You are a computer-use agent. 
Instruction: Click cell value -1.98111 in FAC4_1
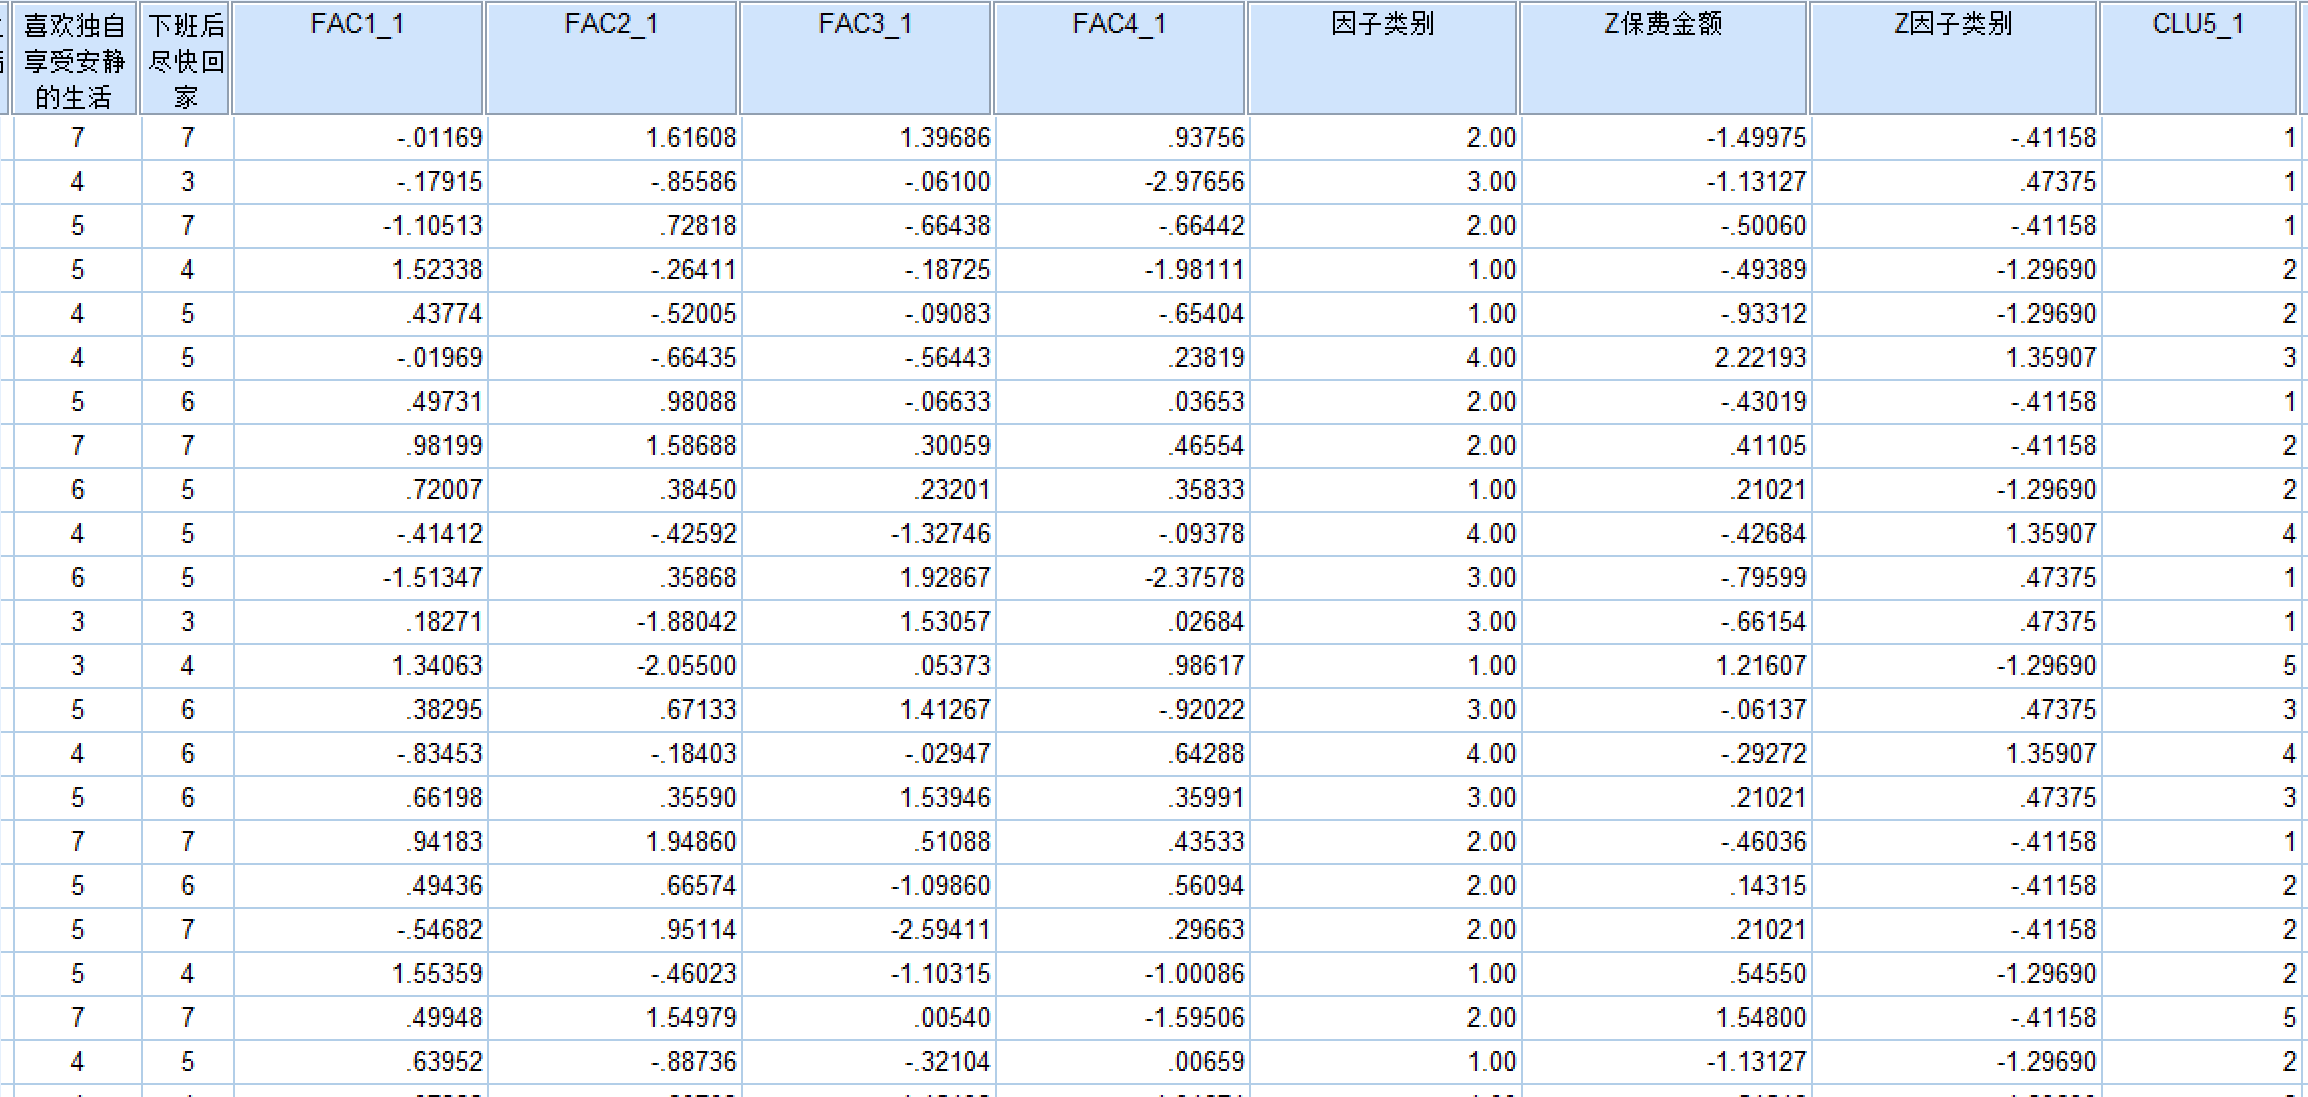[x=1122, y=270]
